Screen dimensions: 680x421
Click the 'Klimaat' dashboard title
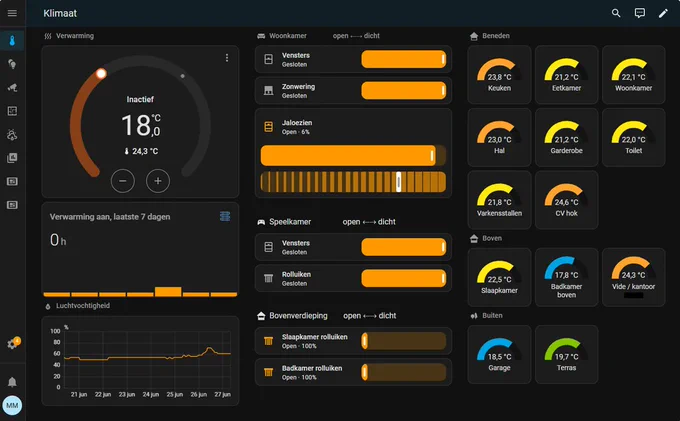tap(60, 13)
